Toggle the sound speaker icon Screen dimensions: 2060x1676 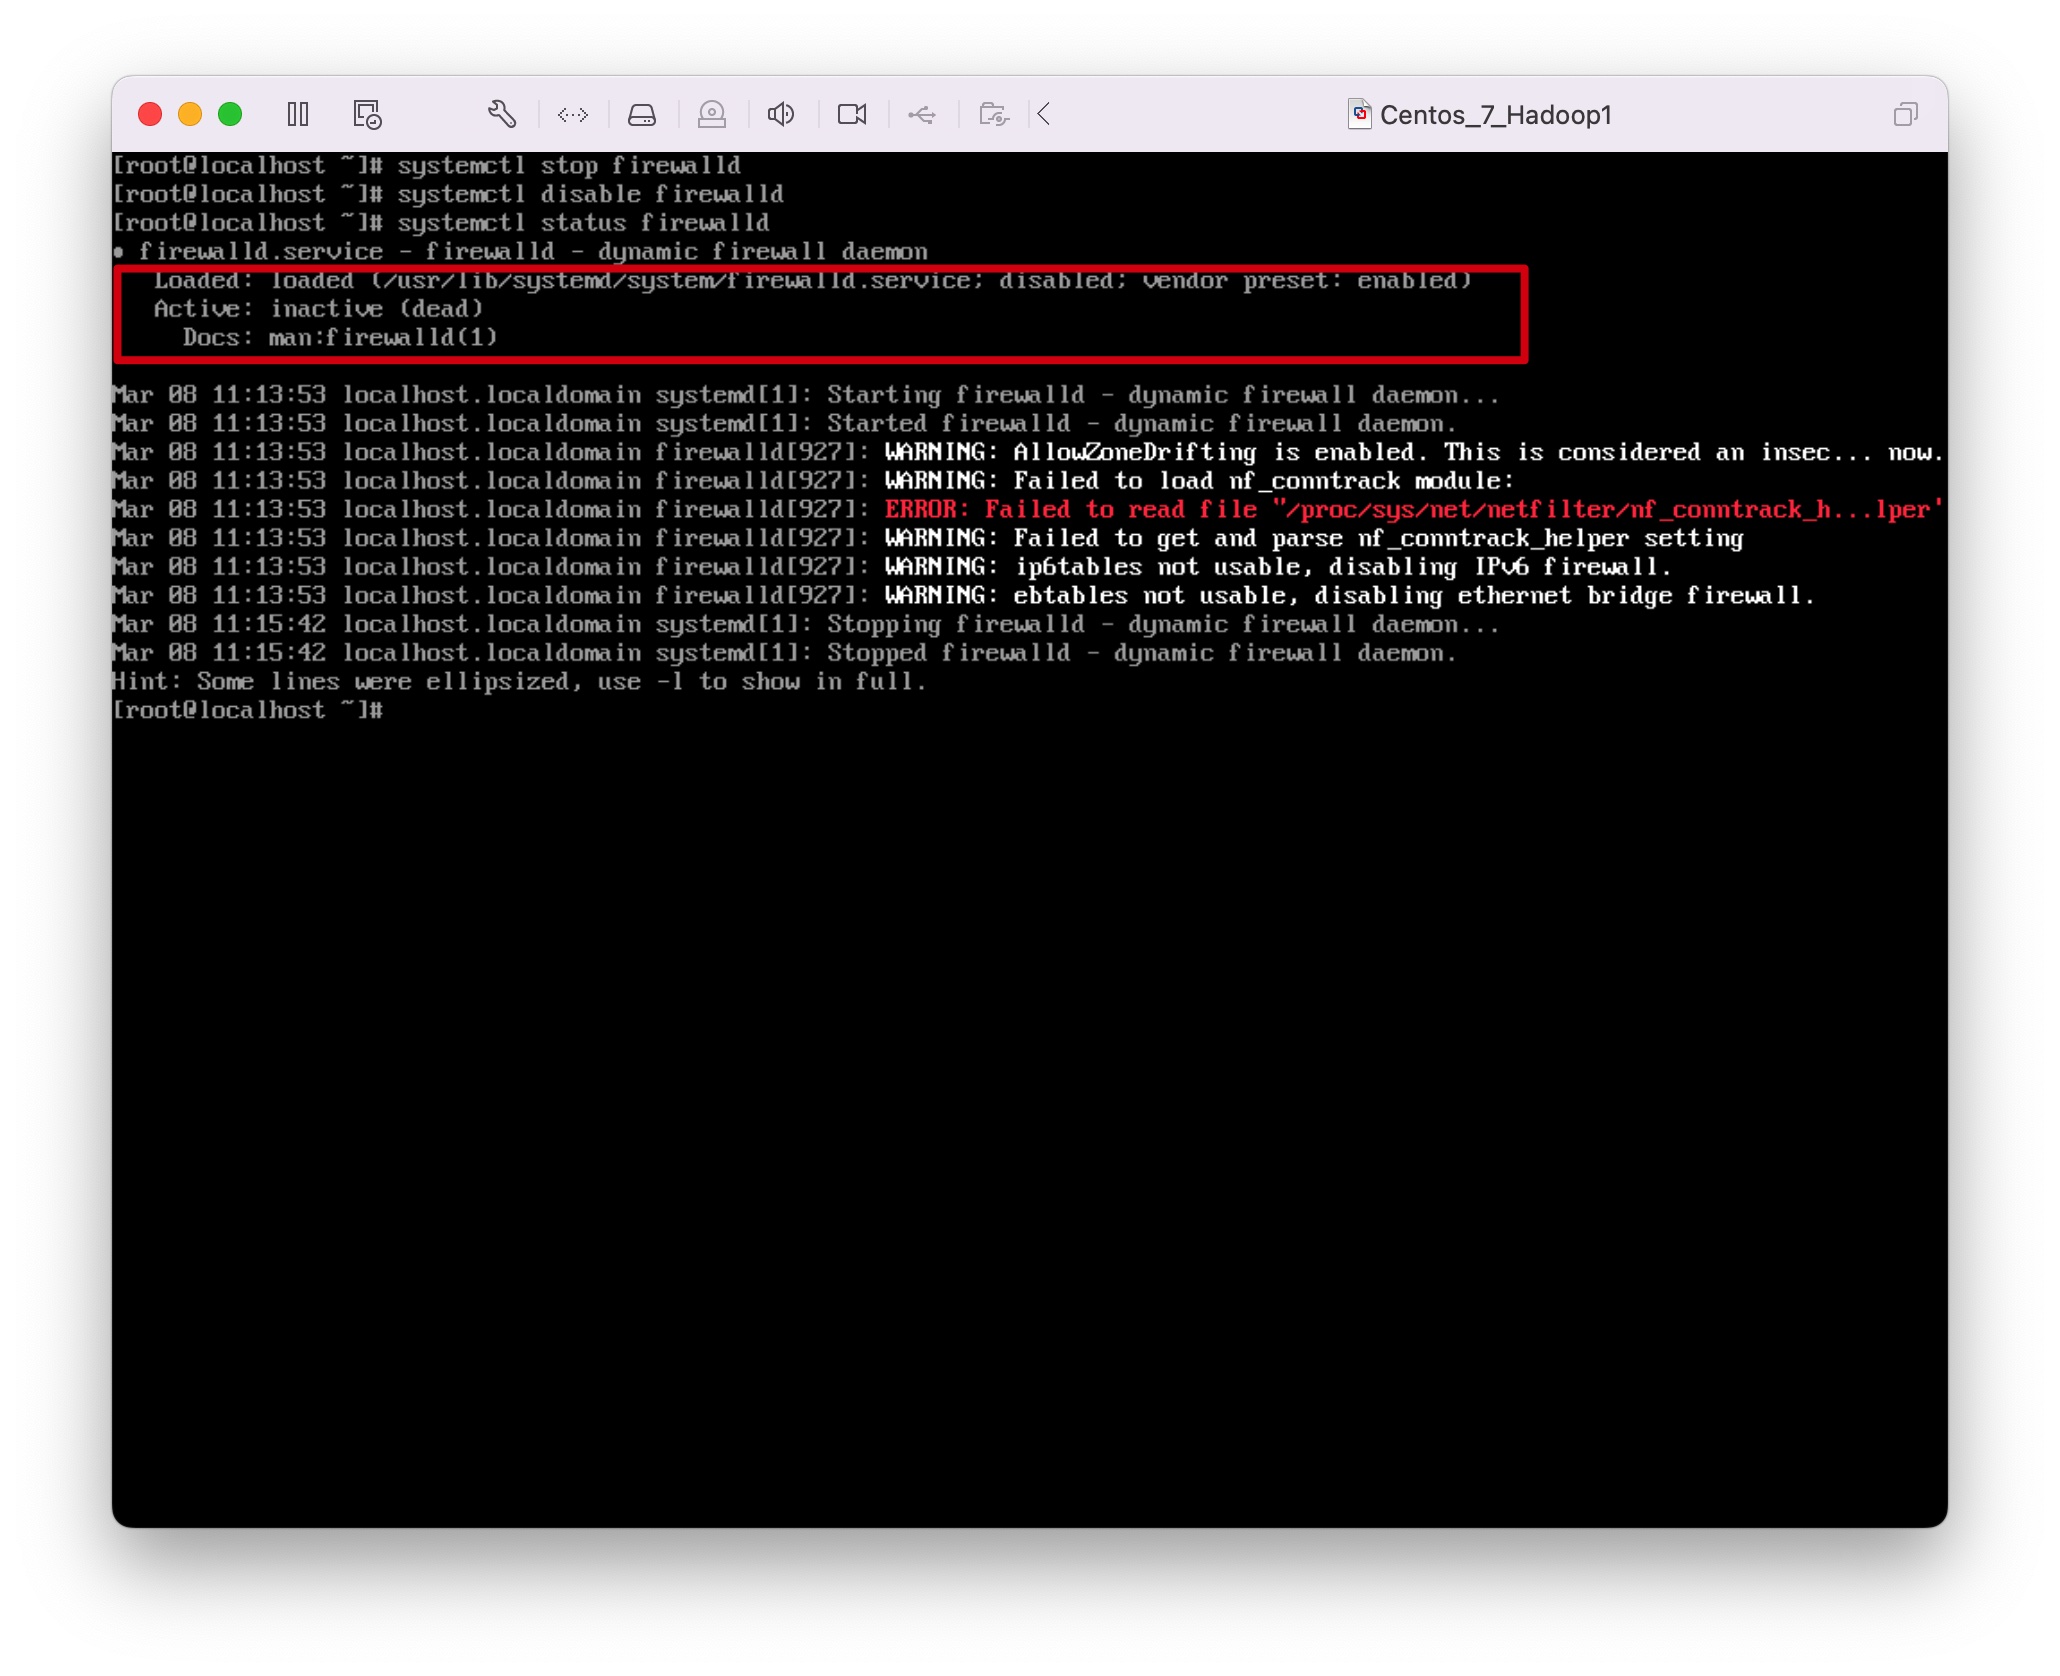pos(781,114)
